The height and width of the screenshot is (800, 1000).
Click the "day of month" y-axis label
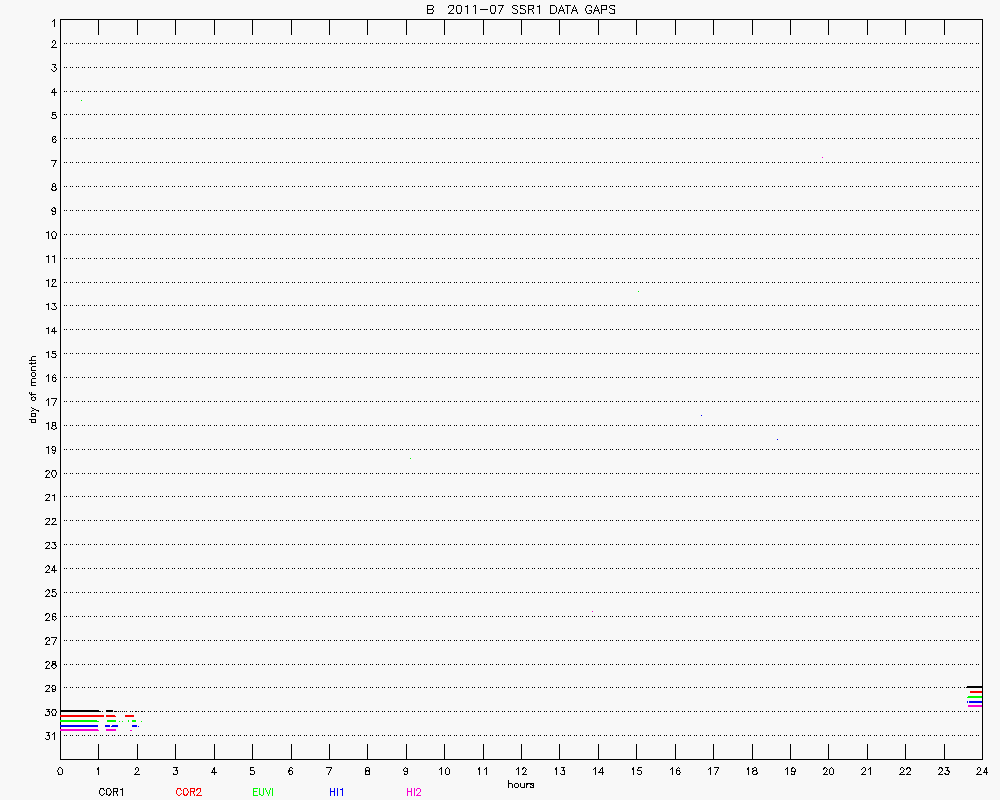point(33,389)
